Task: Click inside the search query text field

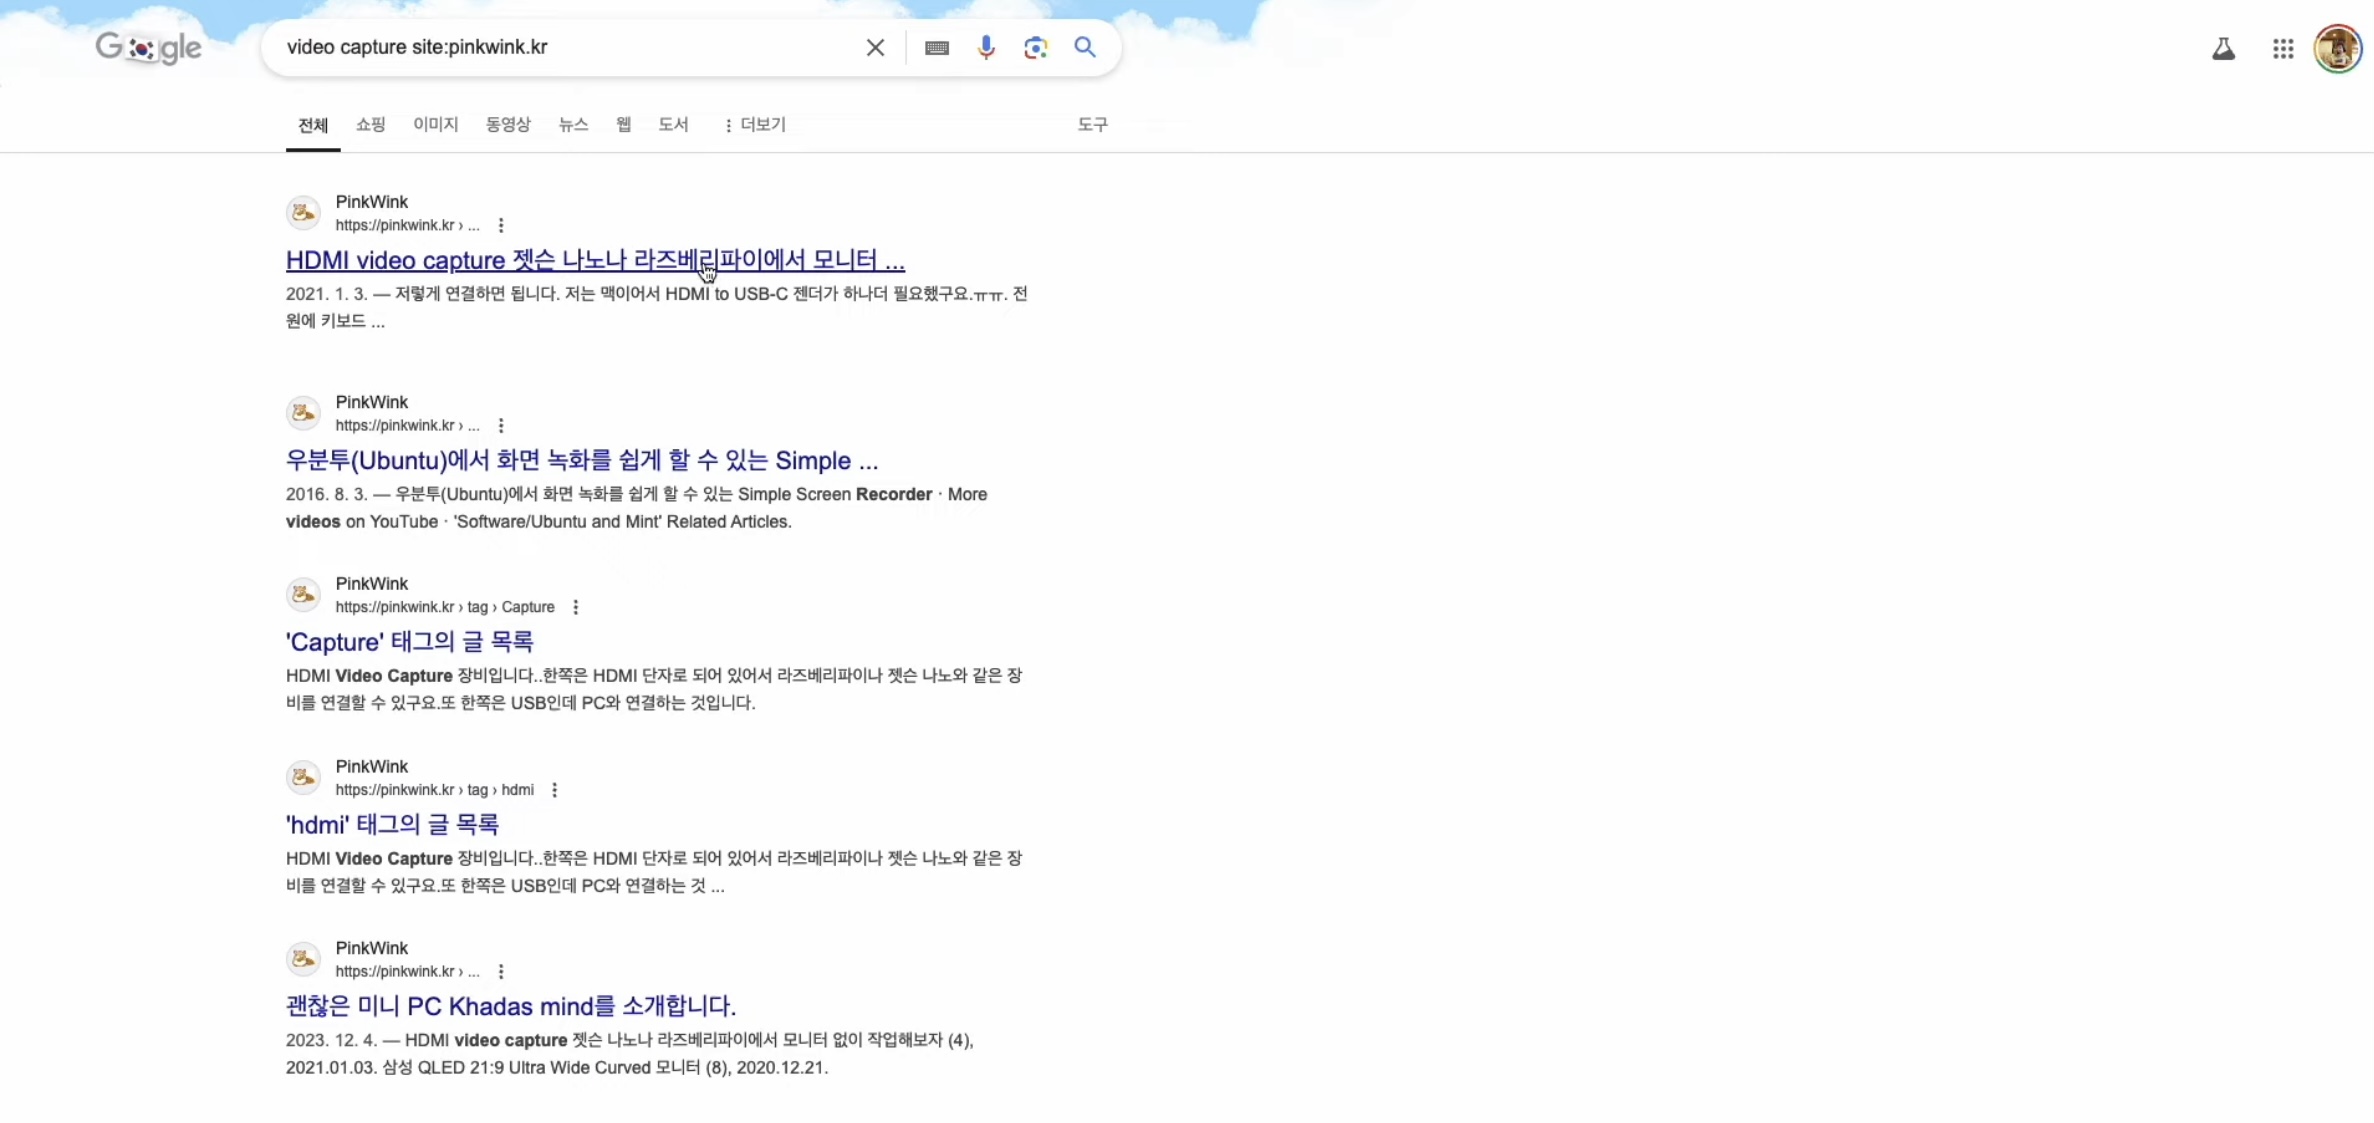Action: coord(560,47)
